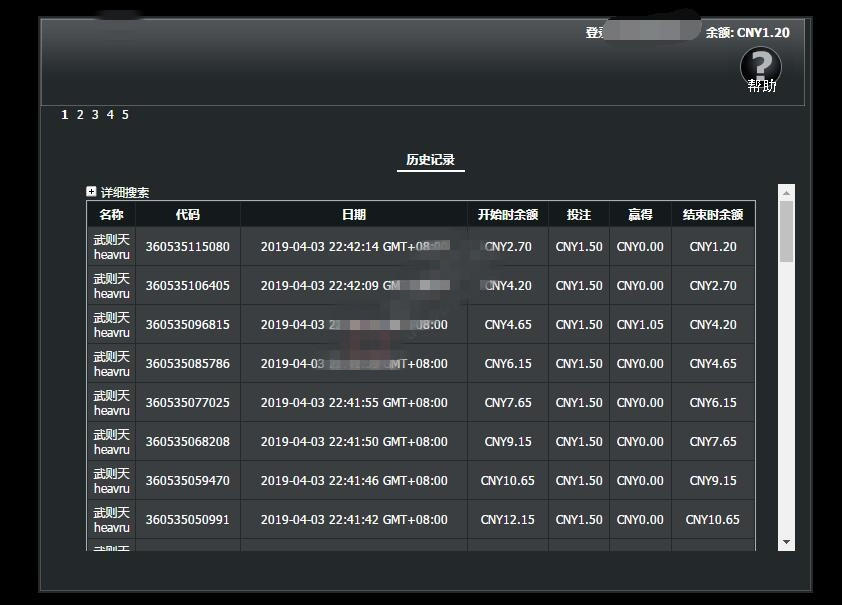
Task: Select code 360535068208
Action: pyautogui.click(x=187, y=442)
